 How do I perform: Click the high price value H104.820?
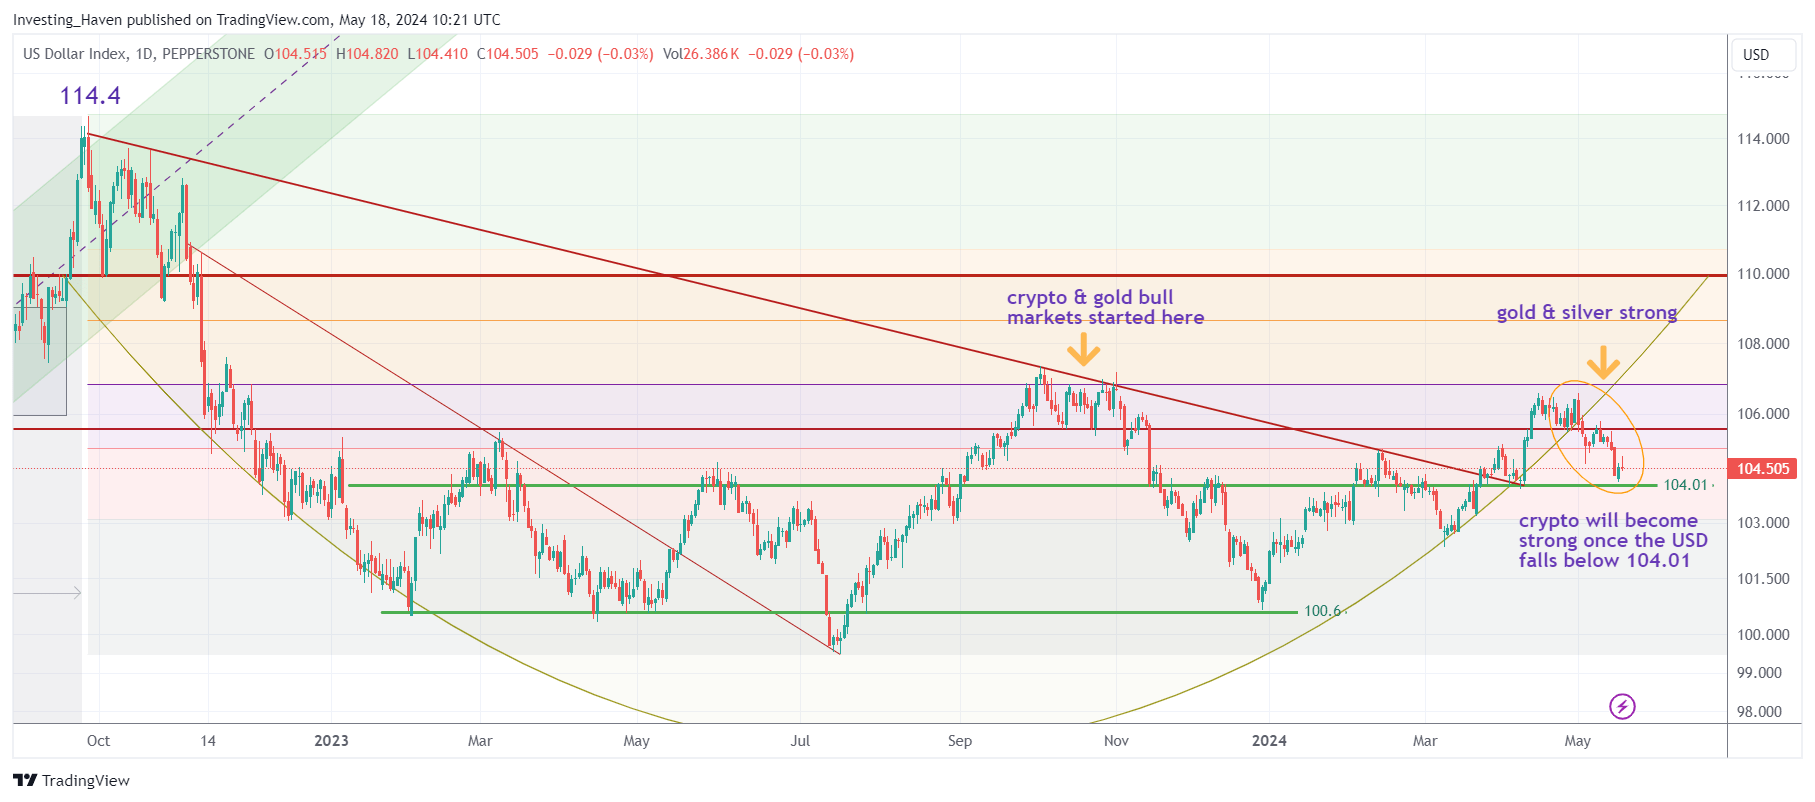coord(367,54)
